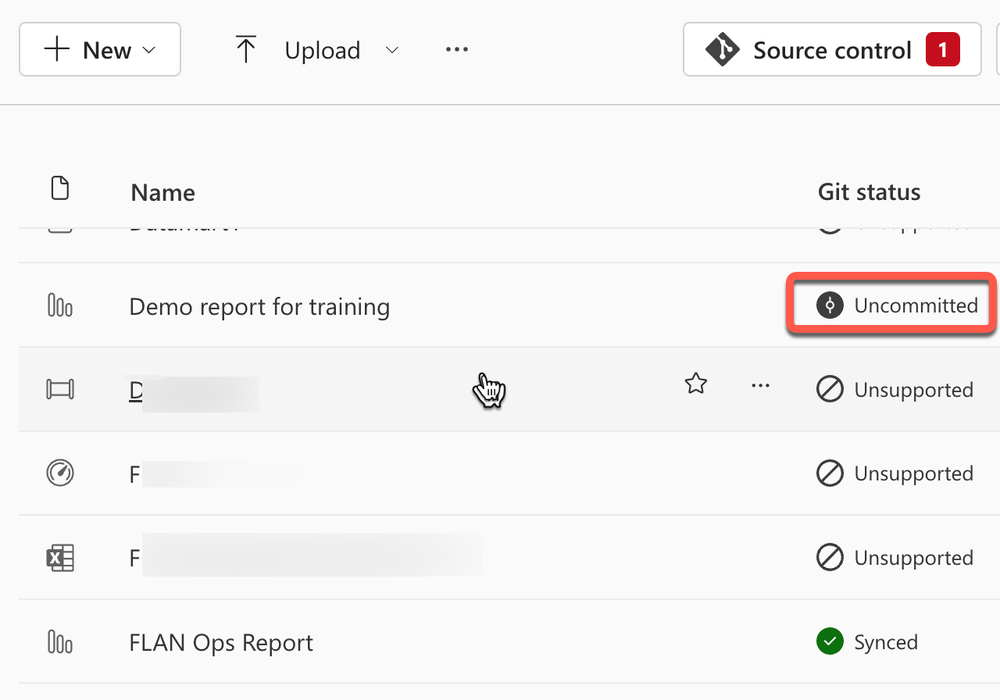Open the toolbar overflow menu
This screenshot has height=700, width=1000.
[x=456, y=49]
